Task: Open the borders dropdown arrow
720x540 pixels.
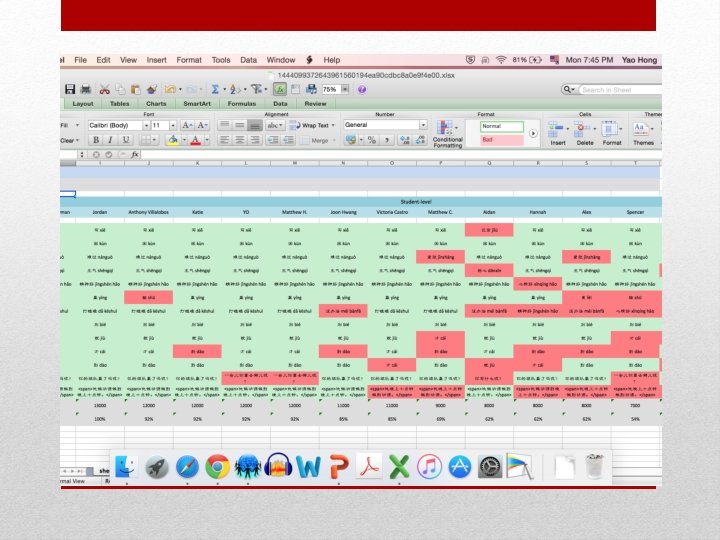Action: 154,140
